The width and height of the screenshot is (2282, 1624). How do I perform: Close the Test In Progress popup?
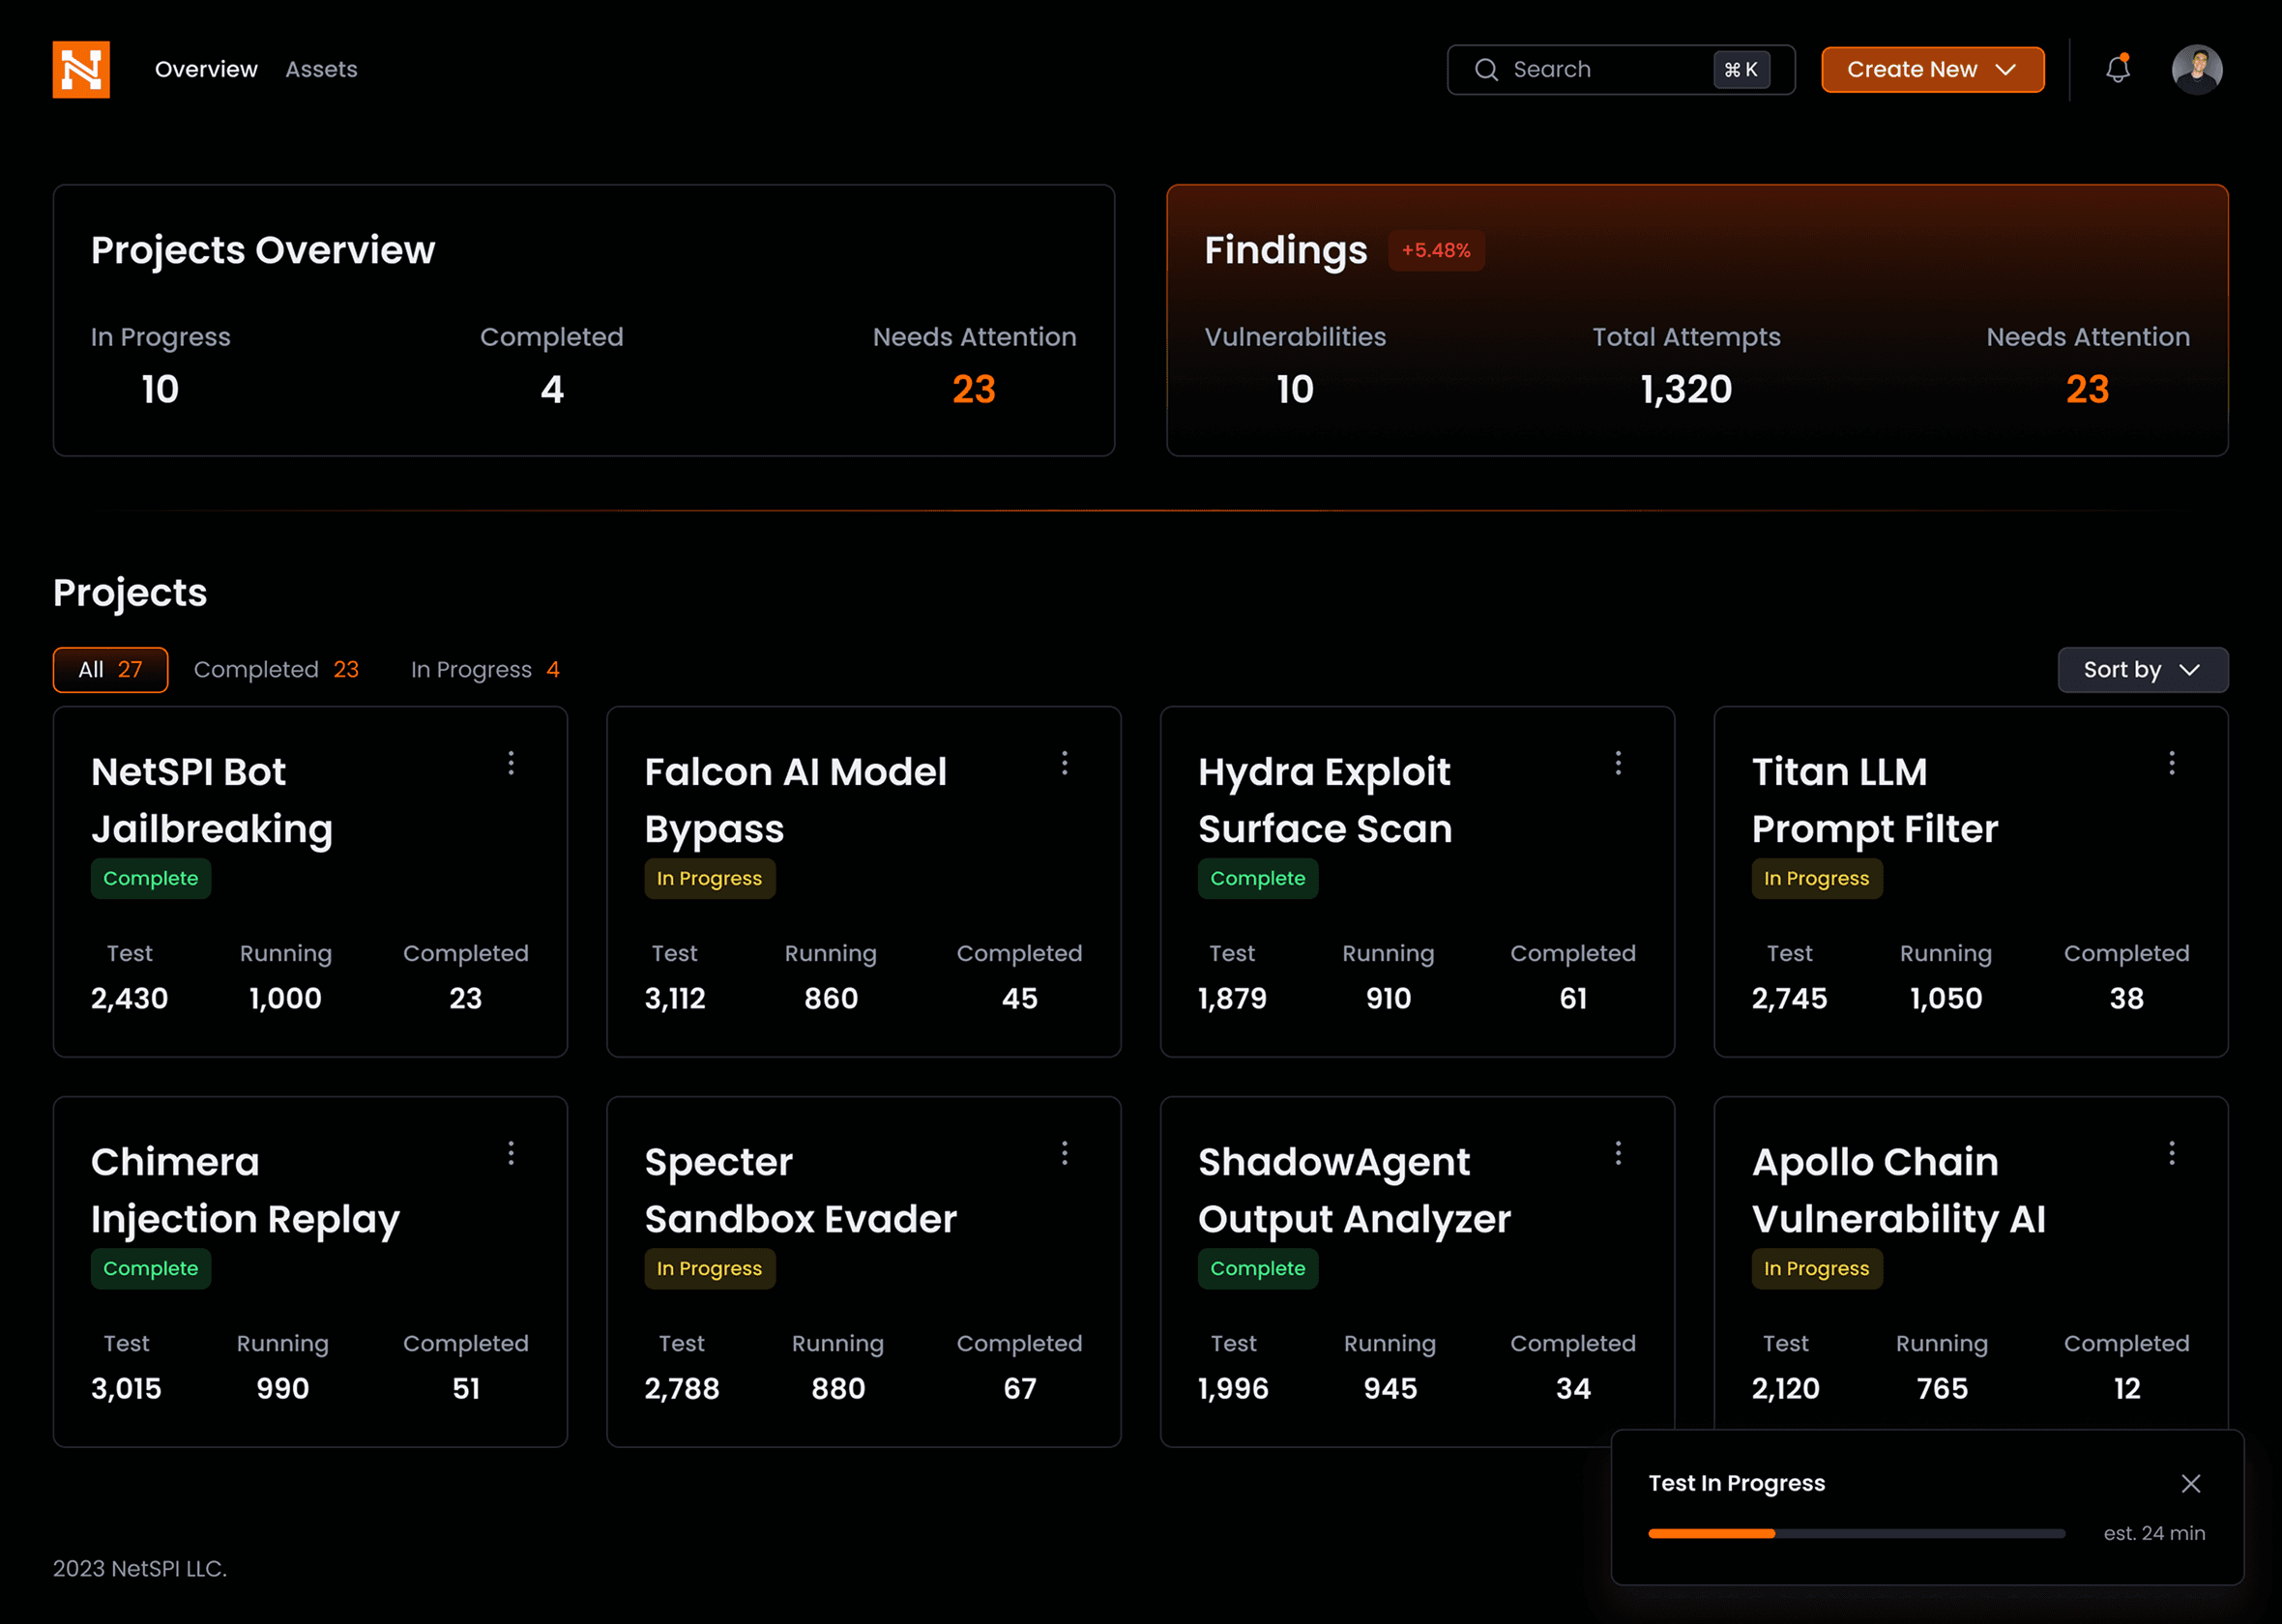(x=2191, y=1483)
